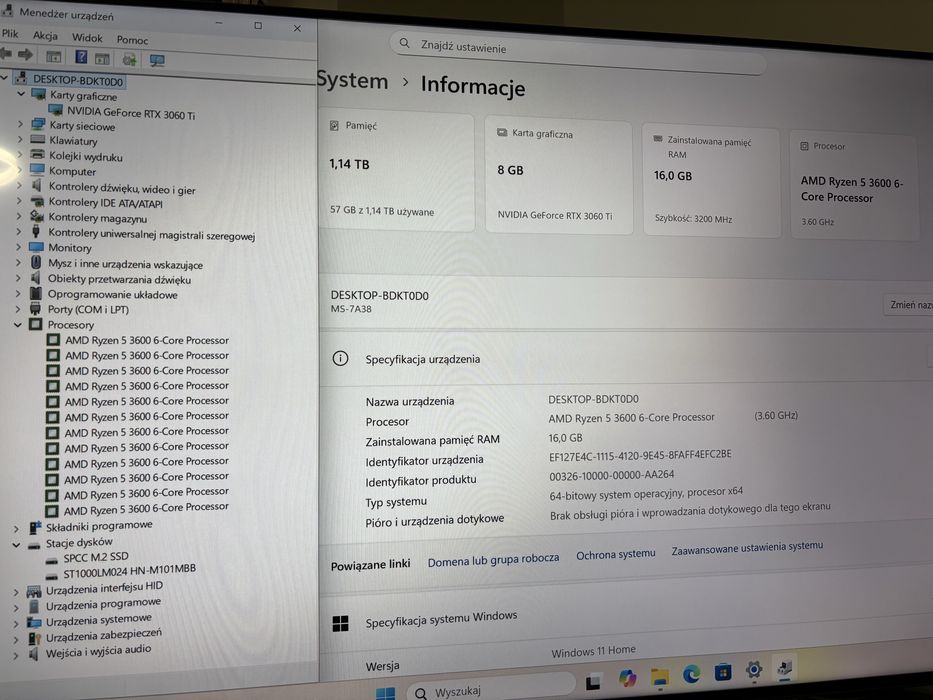Open Copilot from the taskbar
This screenshot has width=933, height=700.
tap(627, 679)
